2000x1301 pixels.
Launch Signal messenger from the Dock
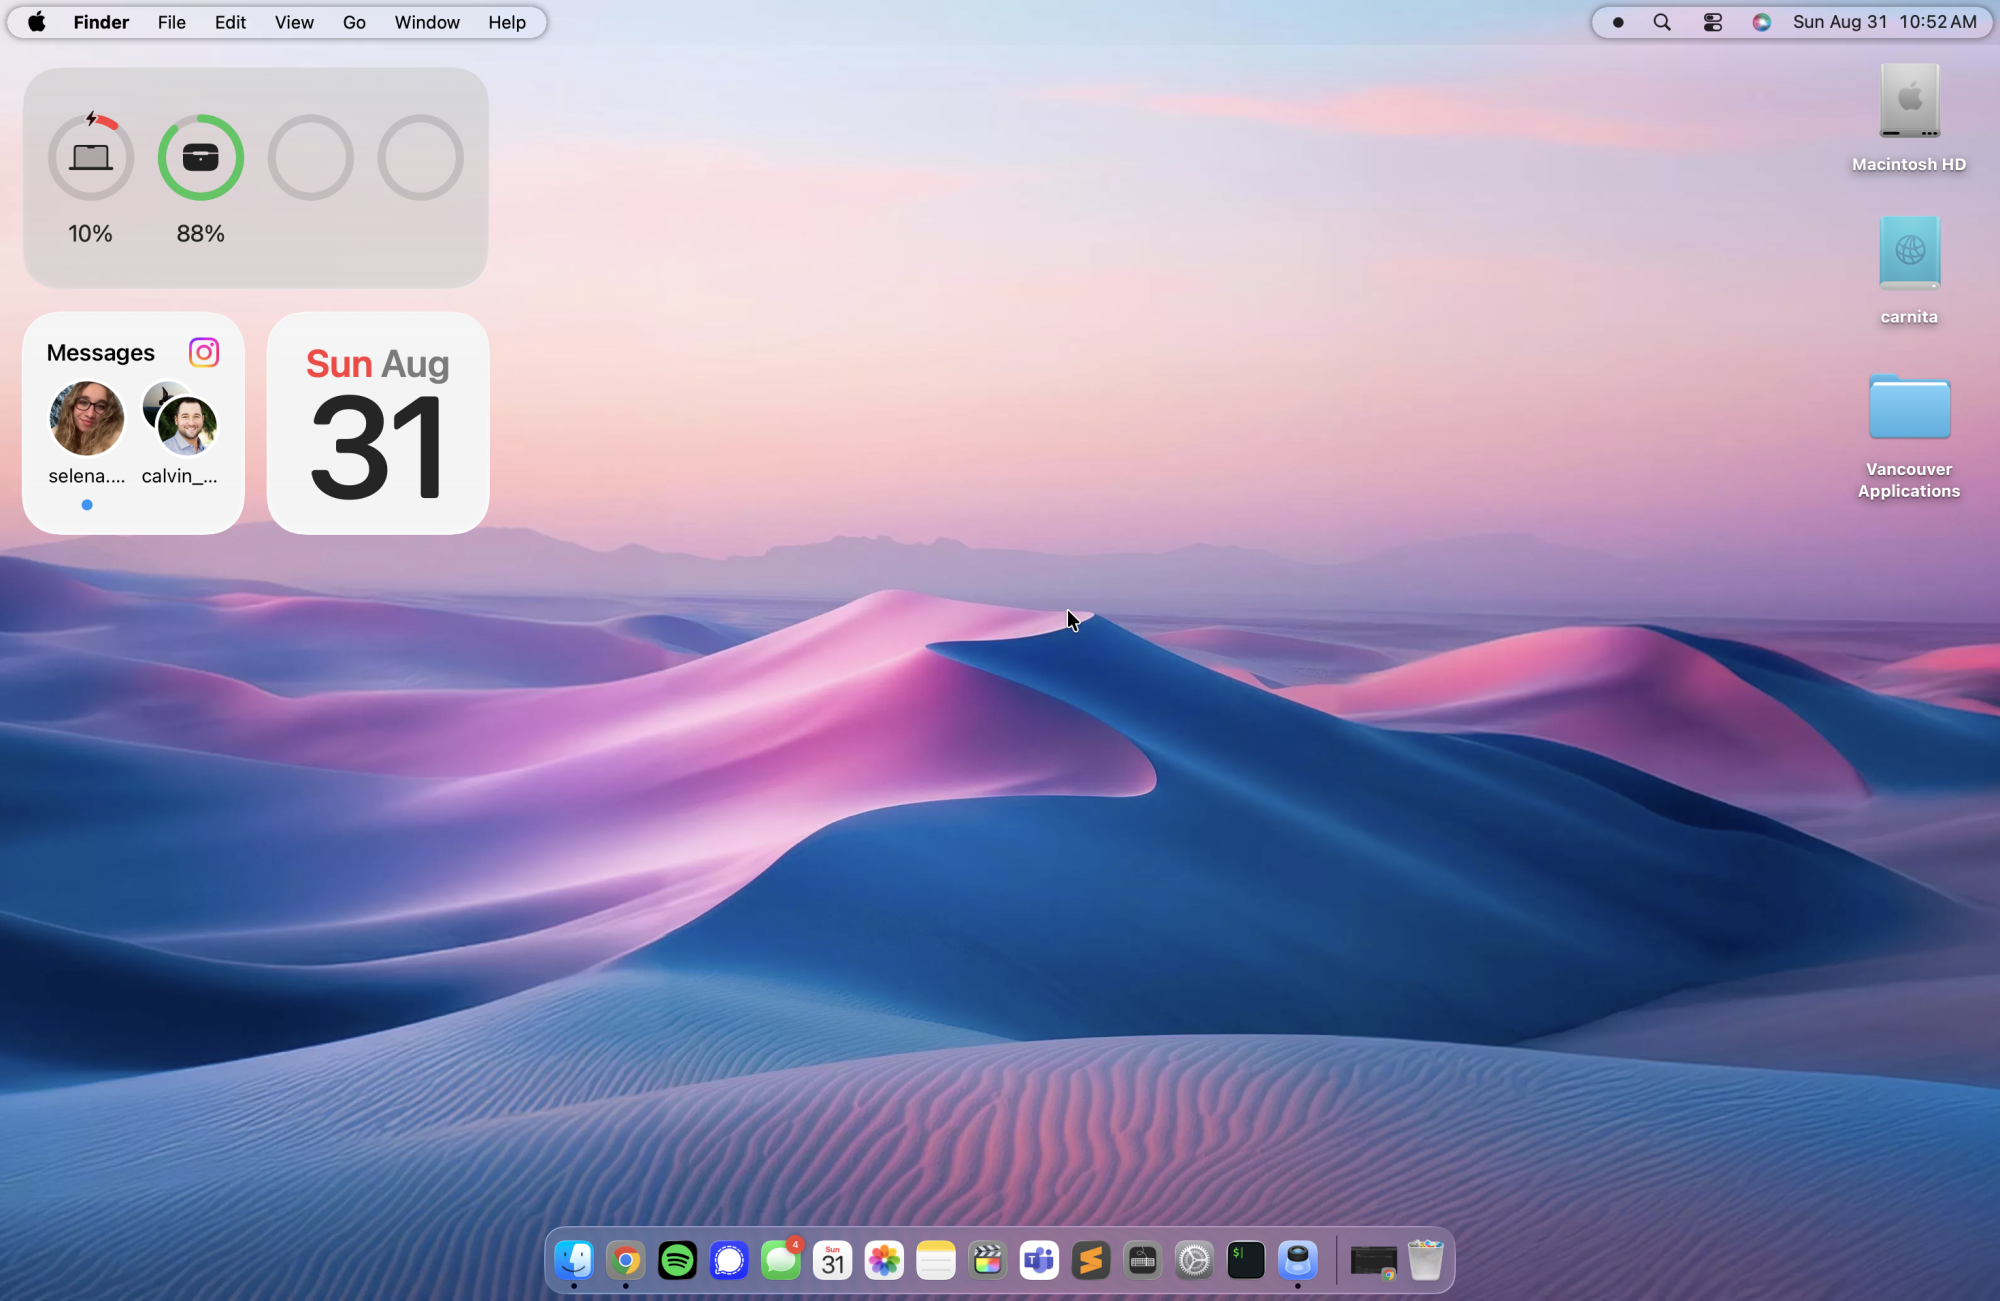[729, 1260]
